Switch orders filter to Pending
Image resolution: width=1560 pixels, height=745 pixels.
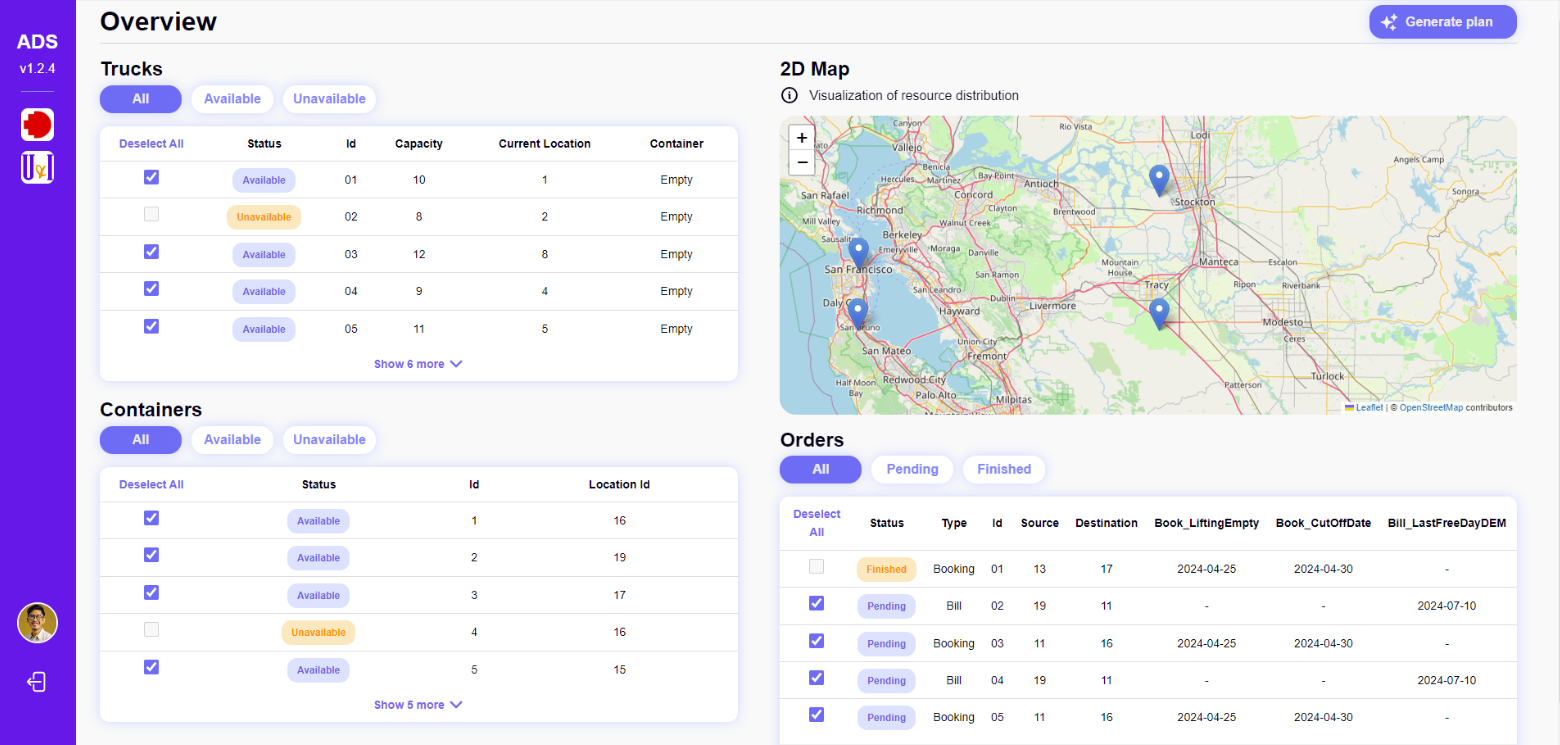912,469
